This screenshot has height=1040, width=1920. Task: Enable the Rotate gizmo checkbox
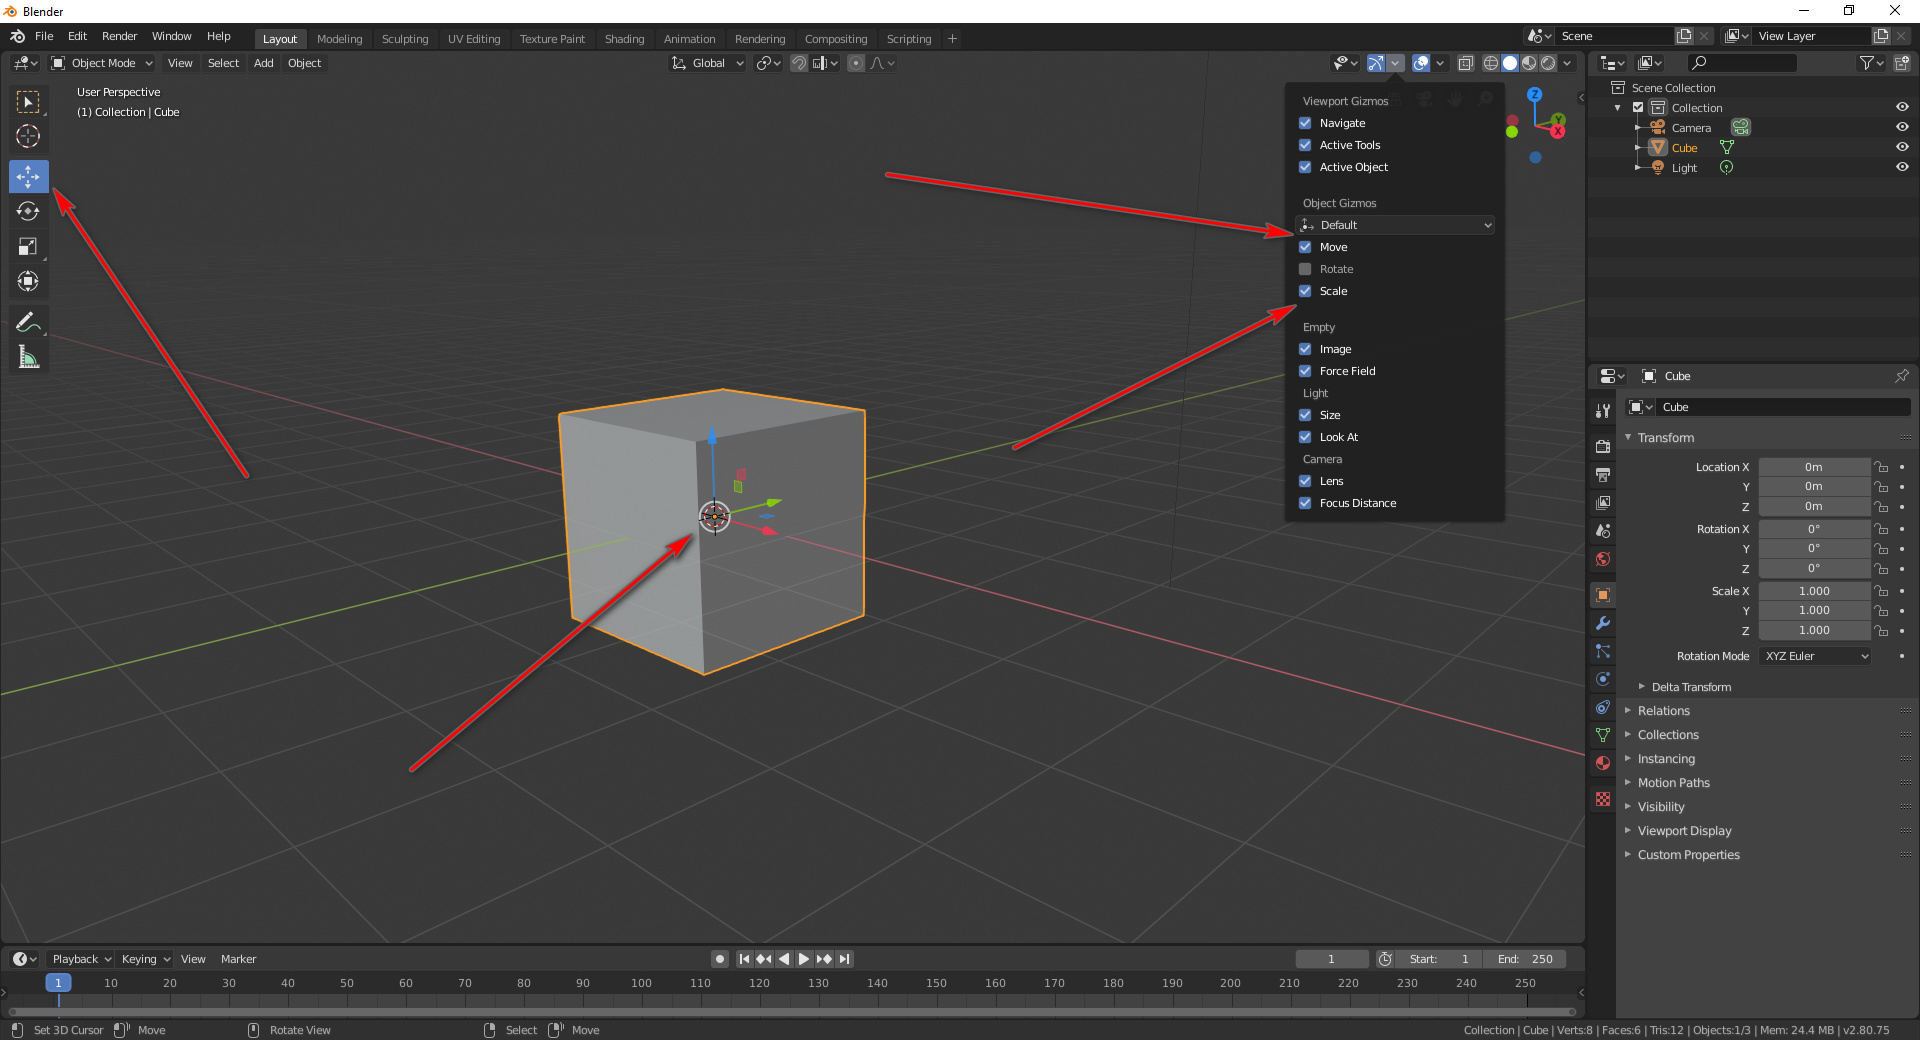[x=1305, y=268]
